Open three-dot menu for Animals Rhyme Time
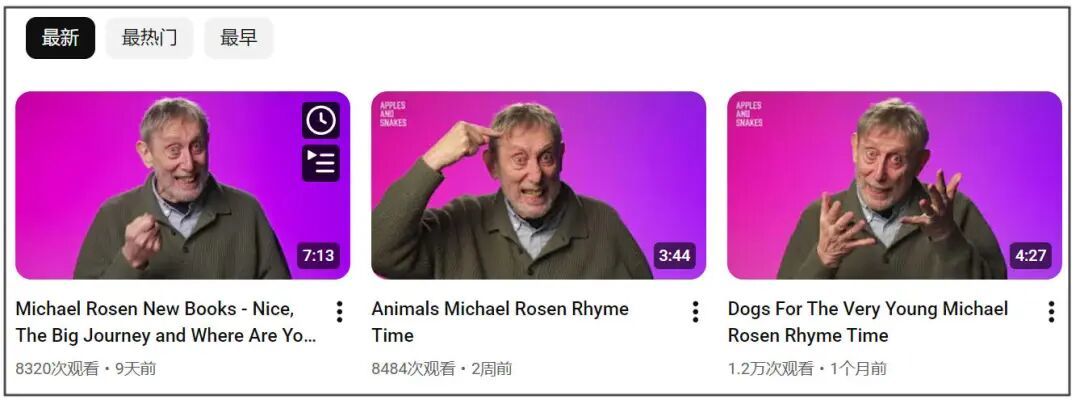The image size is (1080, 404). pyautogui.click(x=695, y=312)
